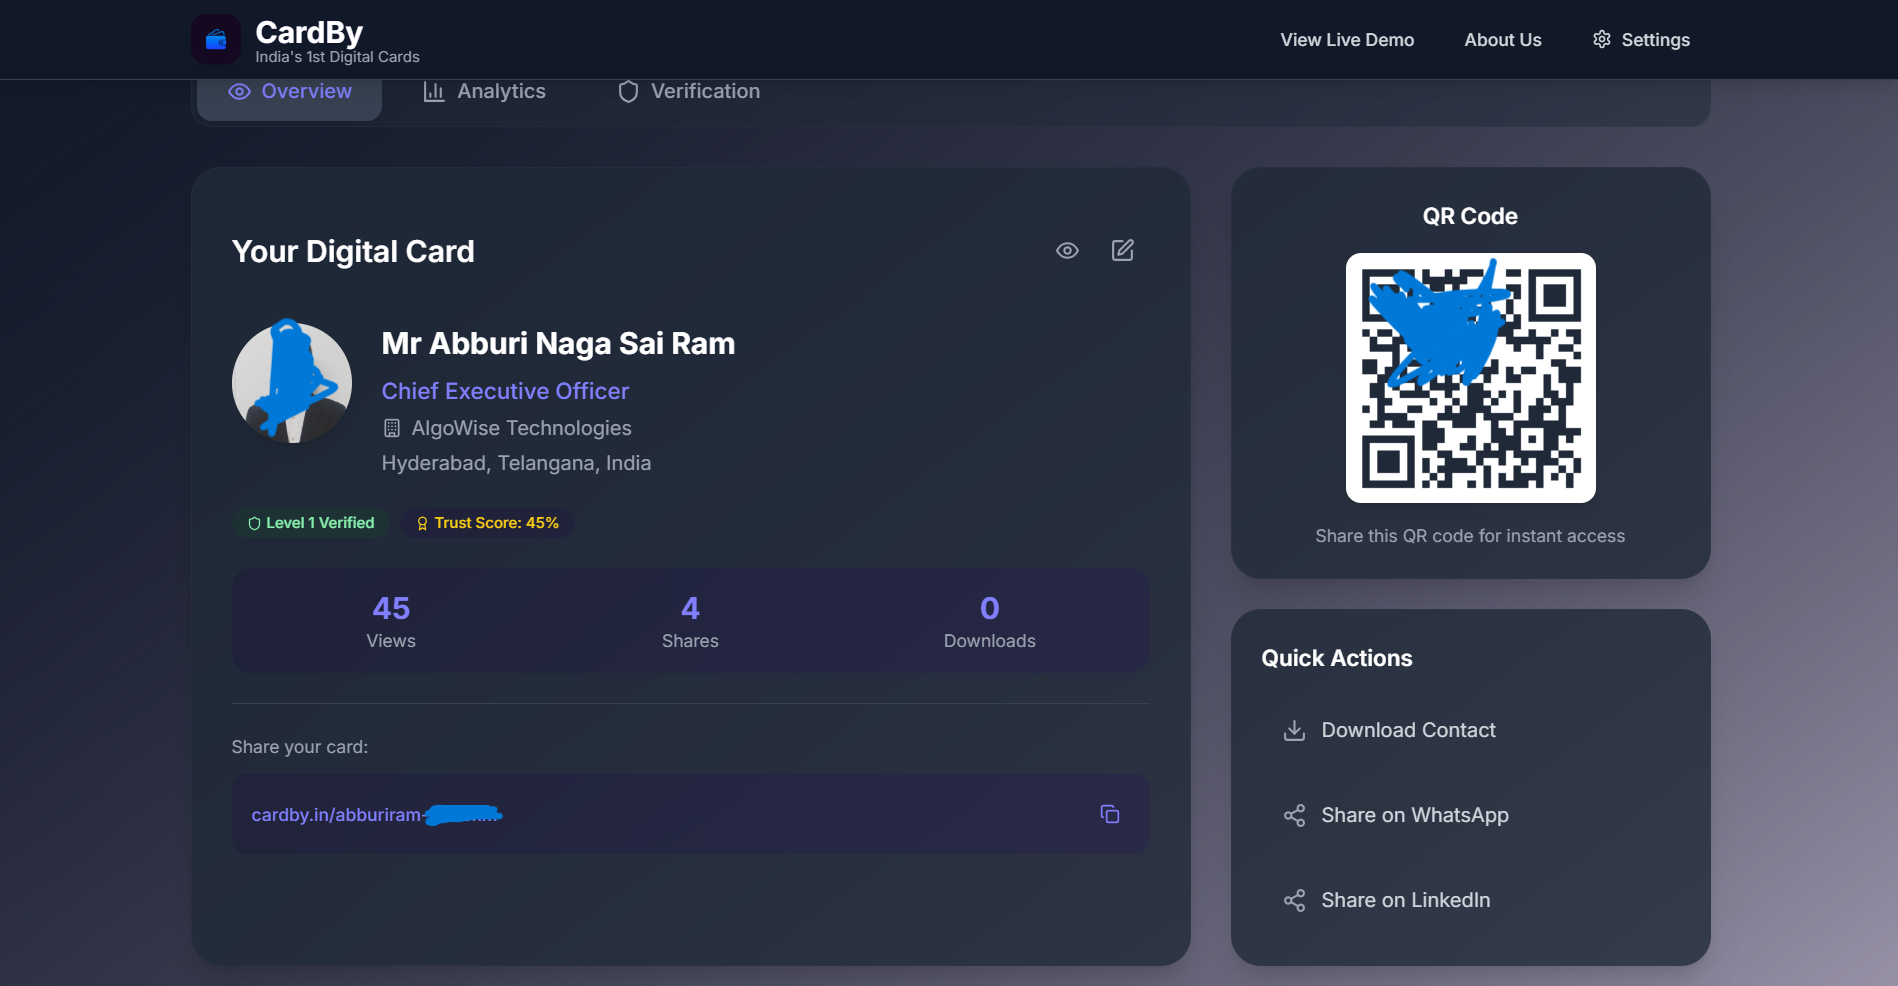Click the Share your card: label
The height and width of the screenshot is (986, 1898).
coord(300,747)
